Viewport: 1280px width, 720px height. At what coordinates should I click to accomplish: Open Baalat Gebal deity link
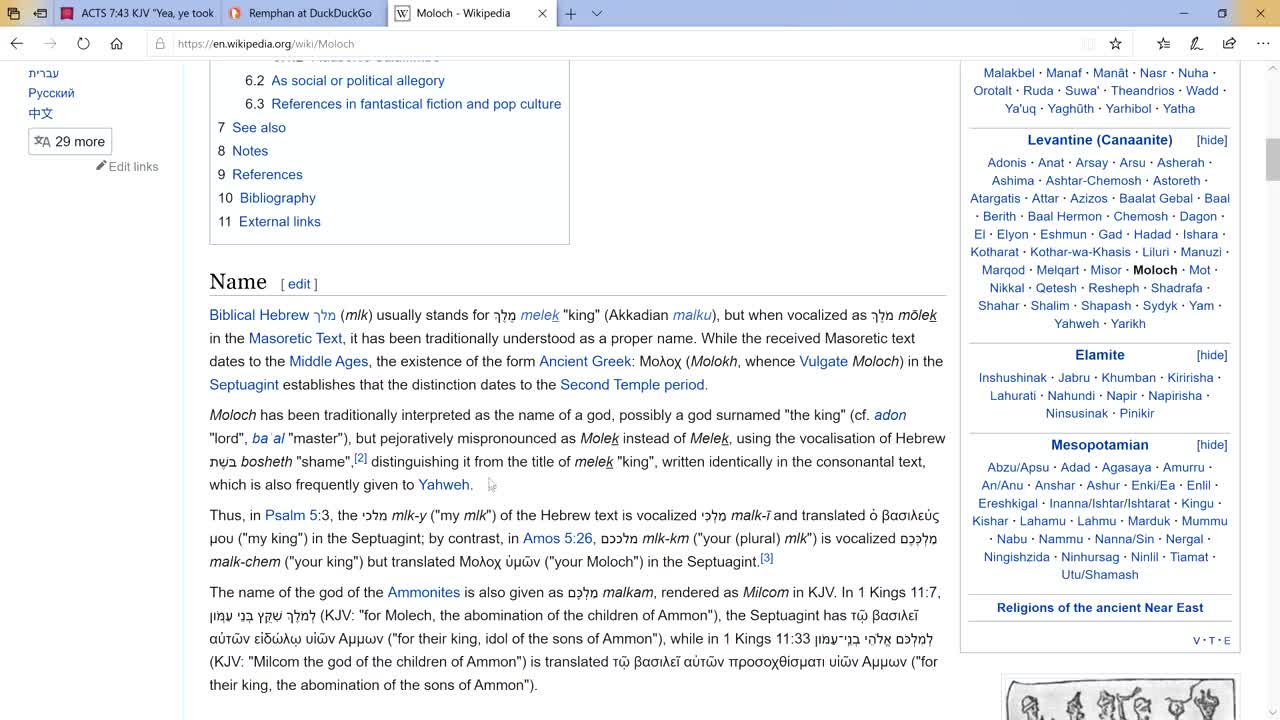1155,198
